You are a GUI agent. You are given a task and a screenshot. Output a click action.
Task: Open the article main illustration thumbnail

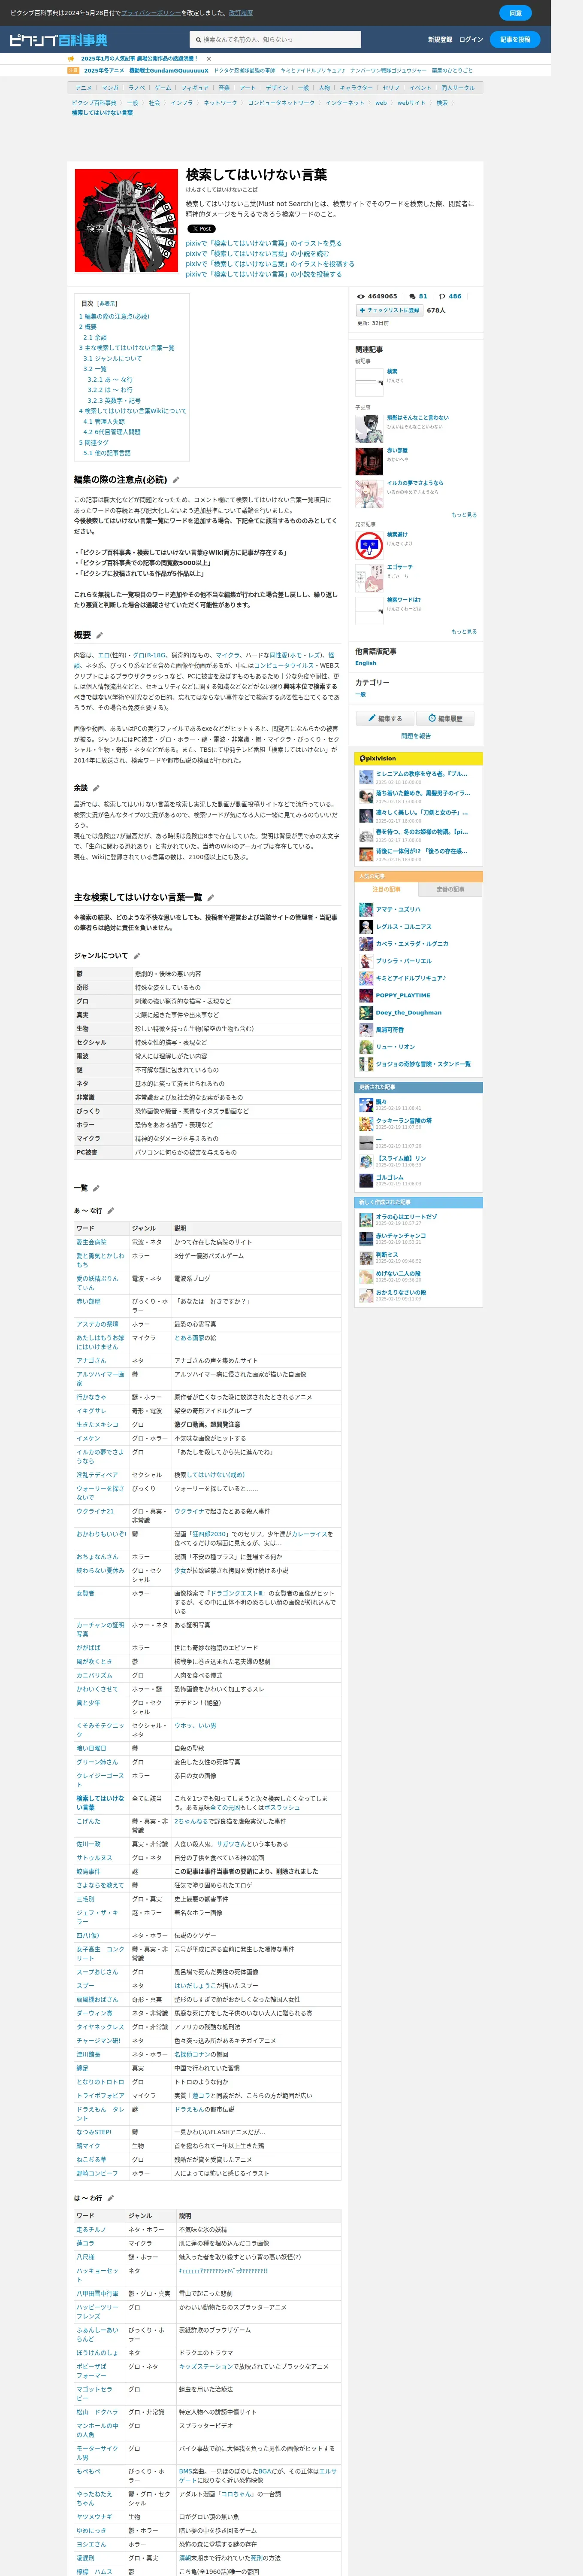(126, 220)
